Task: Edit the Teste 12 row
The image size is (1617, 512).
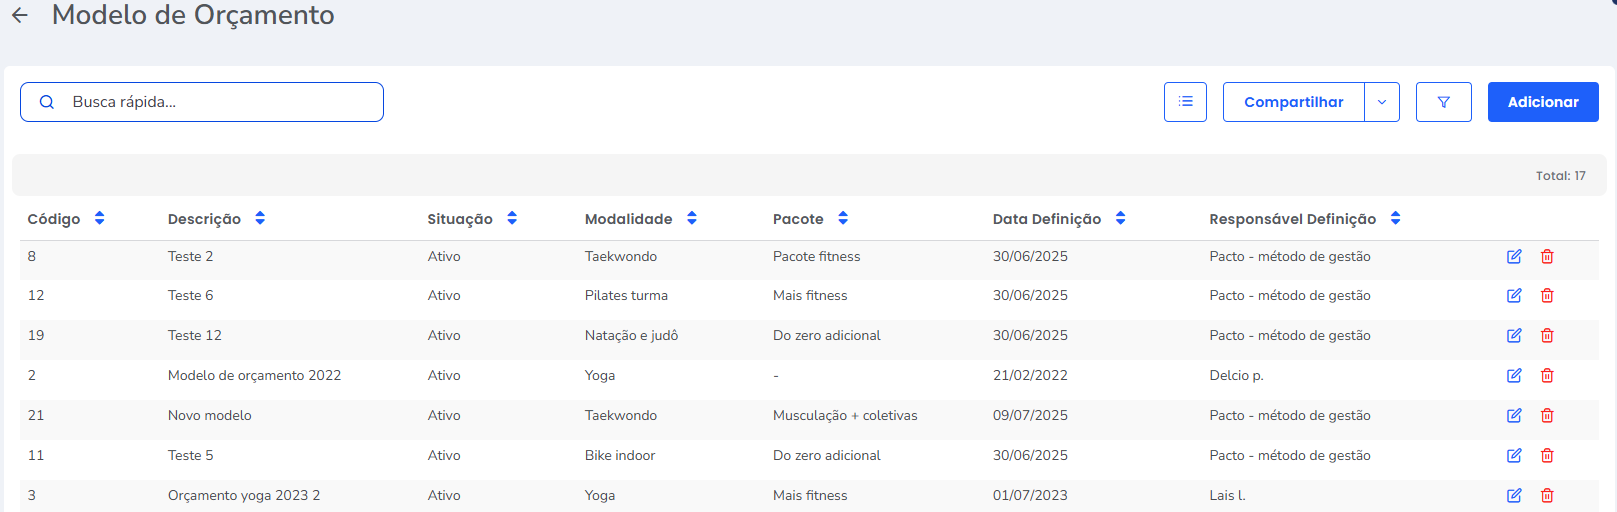Action: point(1514,336)
